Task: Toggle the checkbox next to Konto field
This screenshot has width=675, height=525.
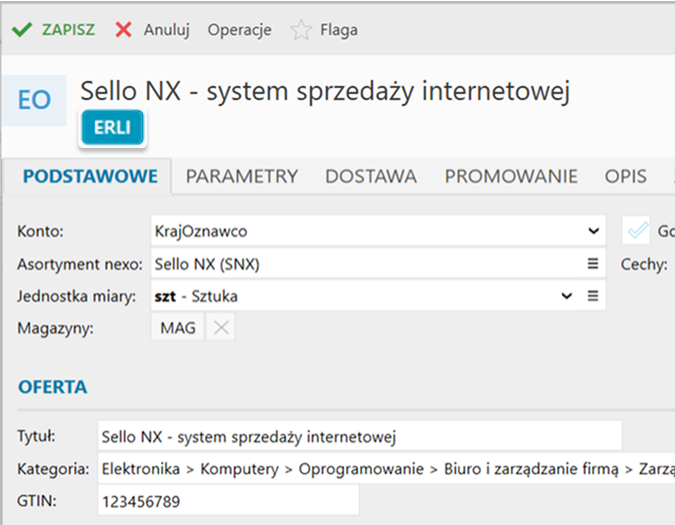Action: pyautogui.click(x=636, y=231)
